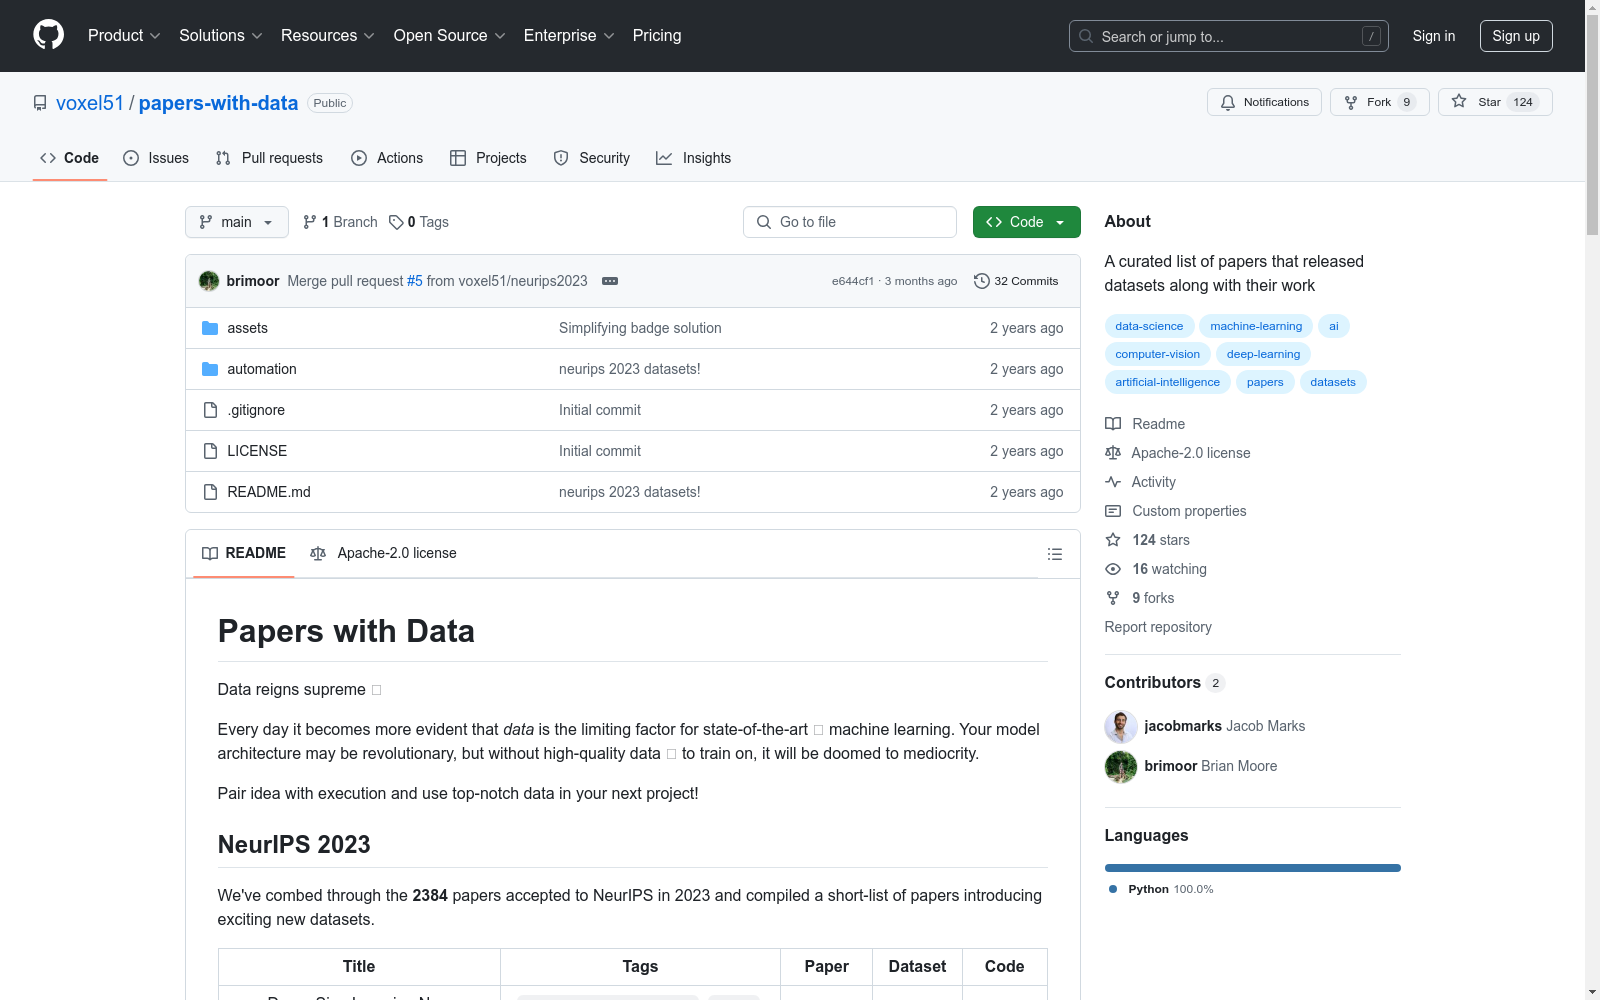Click the Report repository link

pos(1158,627)
